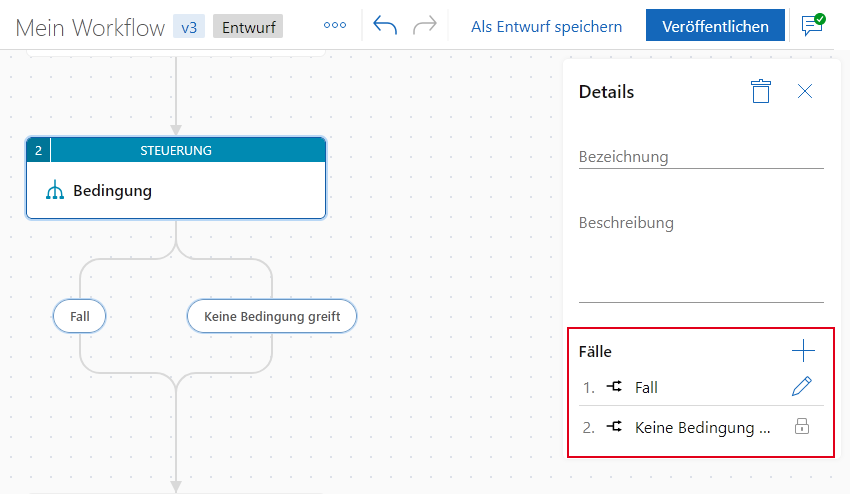Delete step using trash can icon
The width and height of the screenshot is (850, 494).
(761, 92)
